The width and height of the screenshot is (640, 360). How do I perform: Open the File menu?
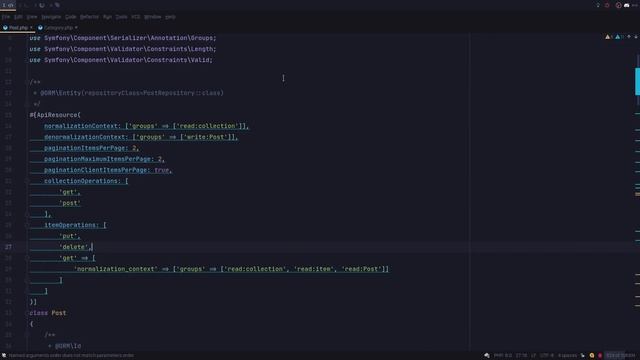pyautogui.click(x=6, y=17)
